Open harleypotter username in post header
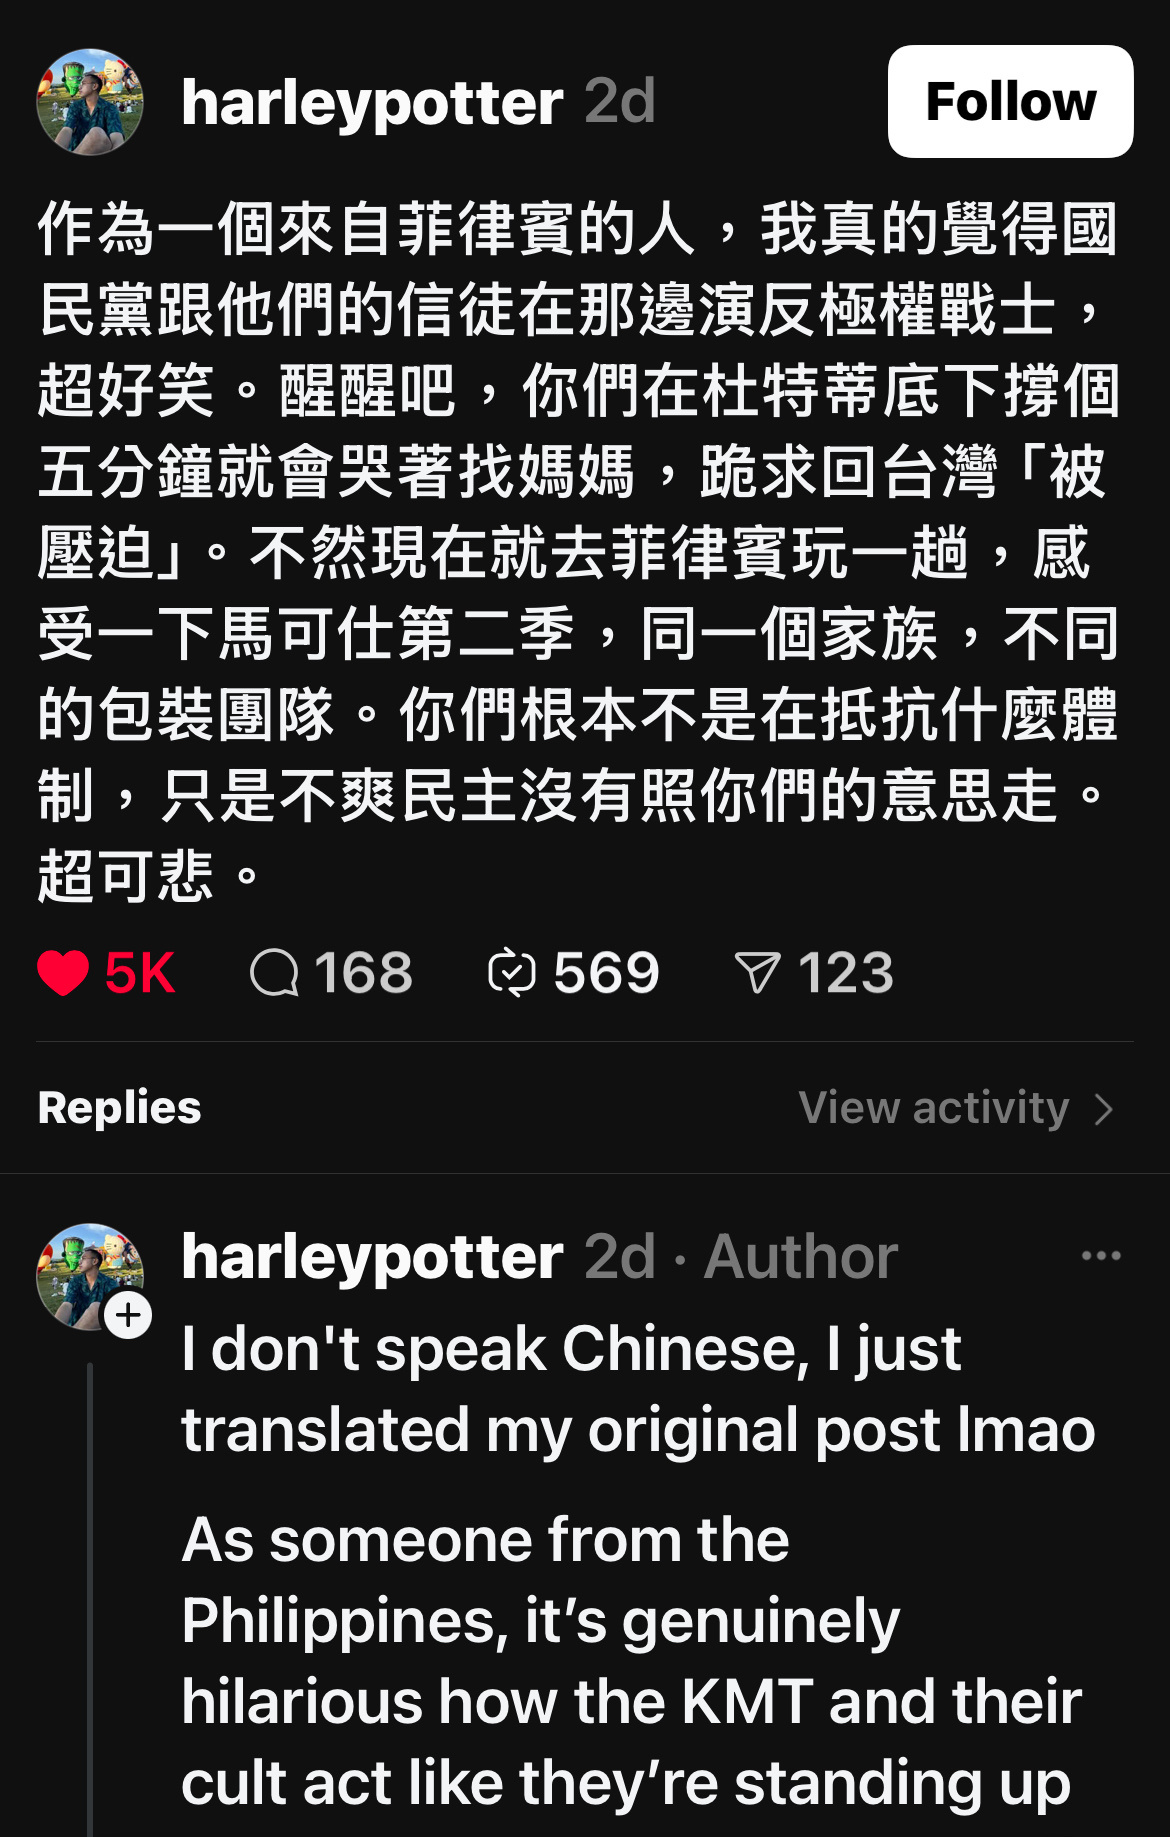This screenshot has height=1837, width=1170. pyautogui.click(x=372, y=102)
